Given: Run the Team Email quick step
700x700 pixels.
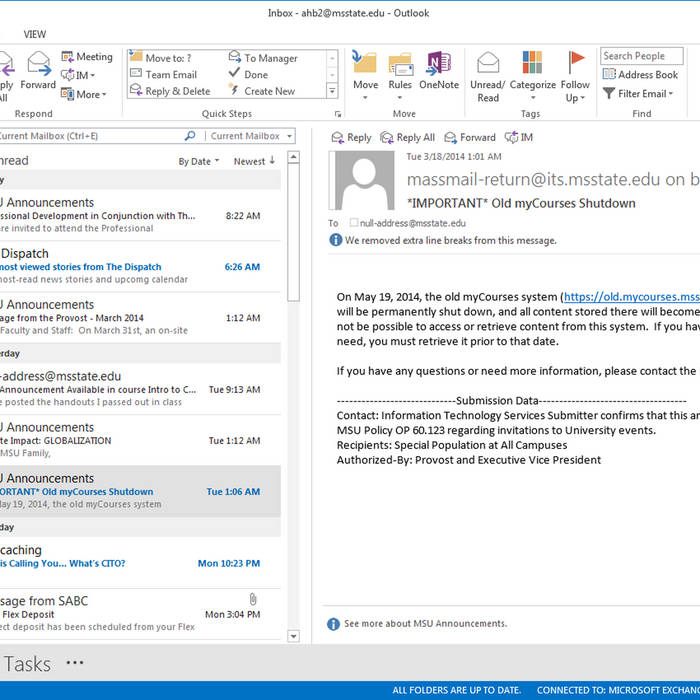Looking at the screenshot, I should point(163,75).
